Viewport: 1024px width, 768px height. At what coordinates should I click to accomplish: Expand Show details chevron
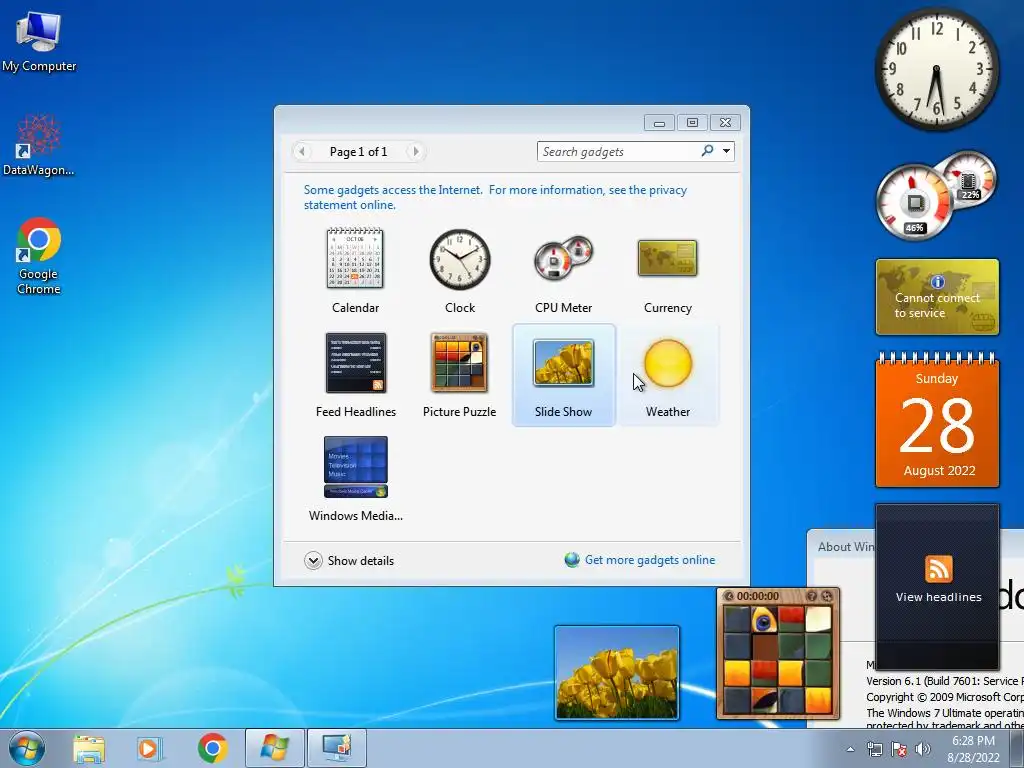(x=313, y=560)
